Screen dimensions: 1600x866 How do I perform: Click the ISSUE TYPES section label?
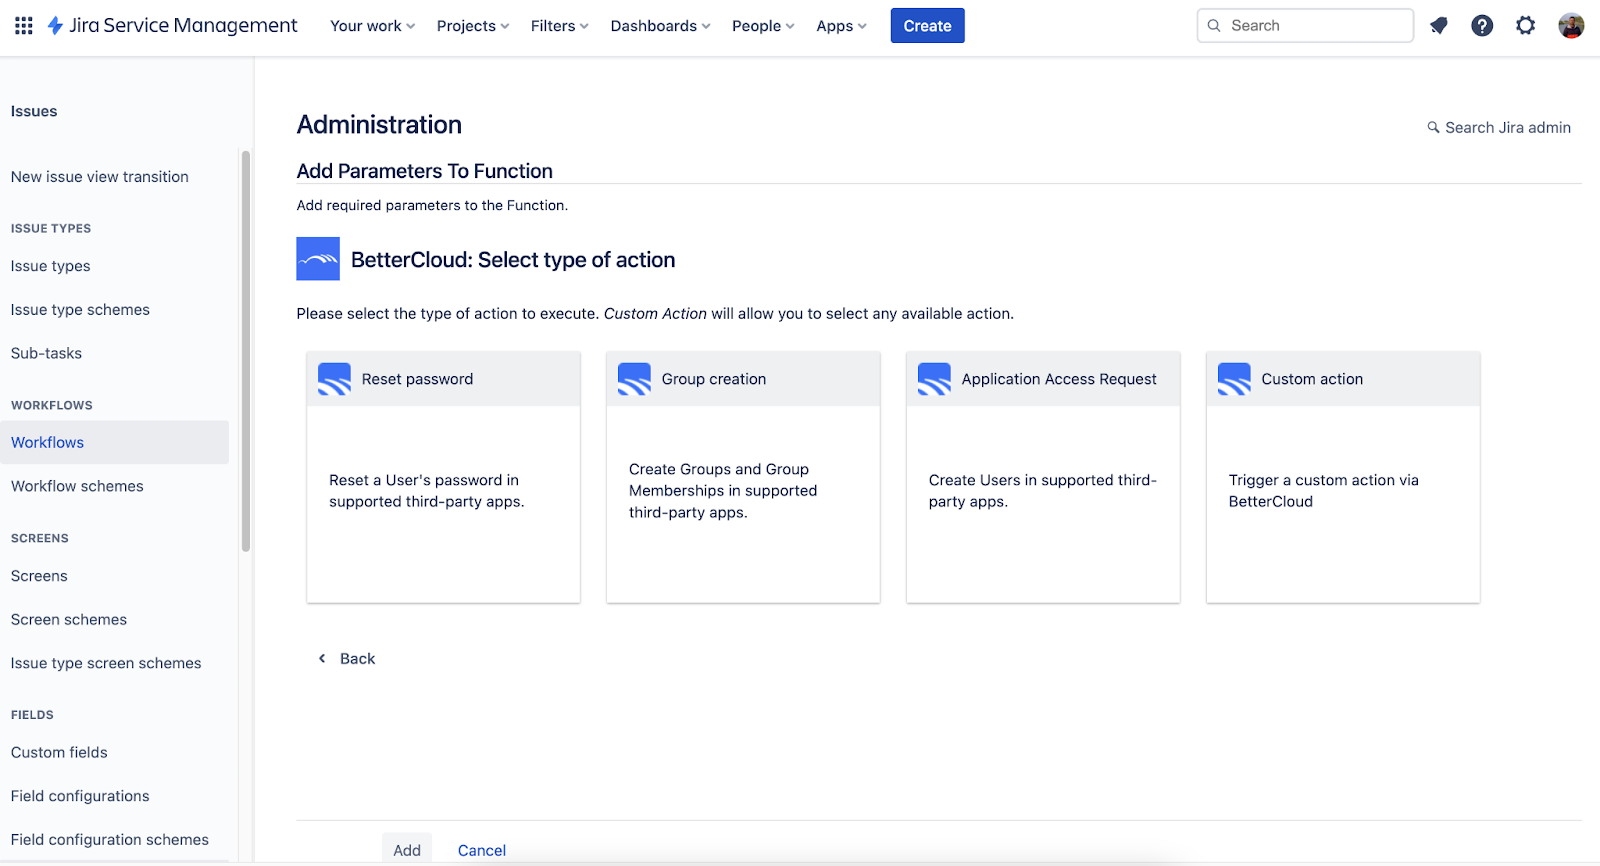tap(51, 228)
